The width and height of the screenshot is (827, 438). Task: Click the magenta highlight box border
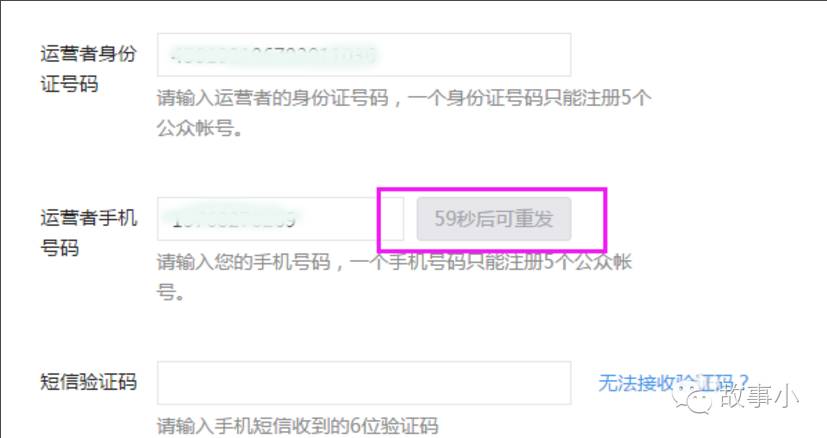click(492, 189)
